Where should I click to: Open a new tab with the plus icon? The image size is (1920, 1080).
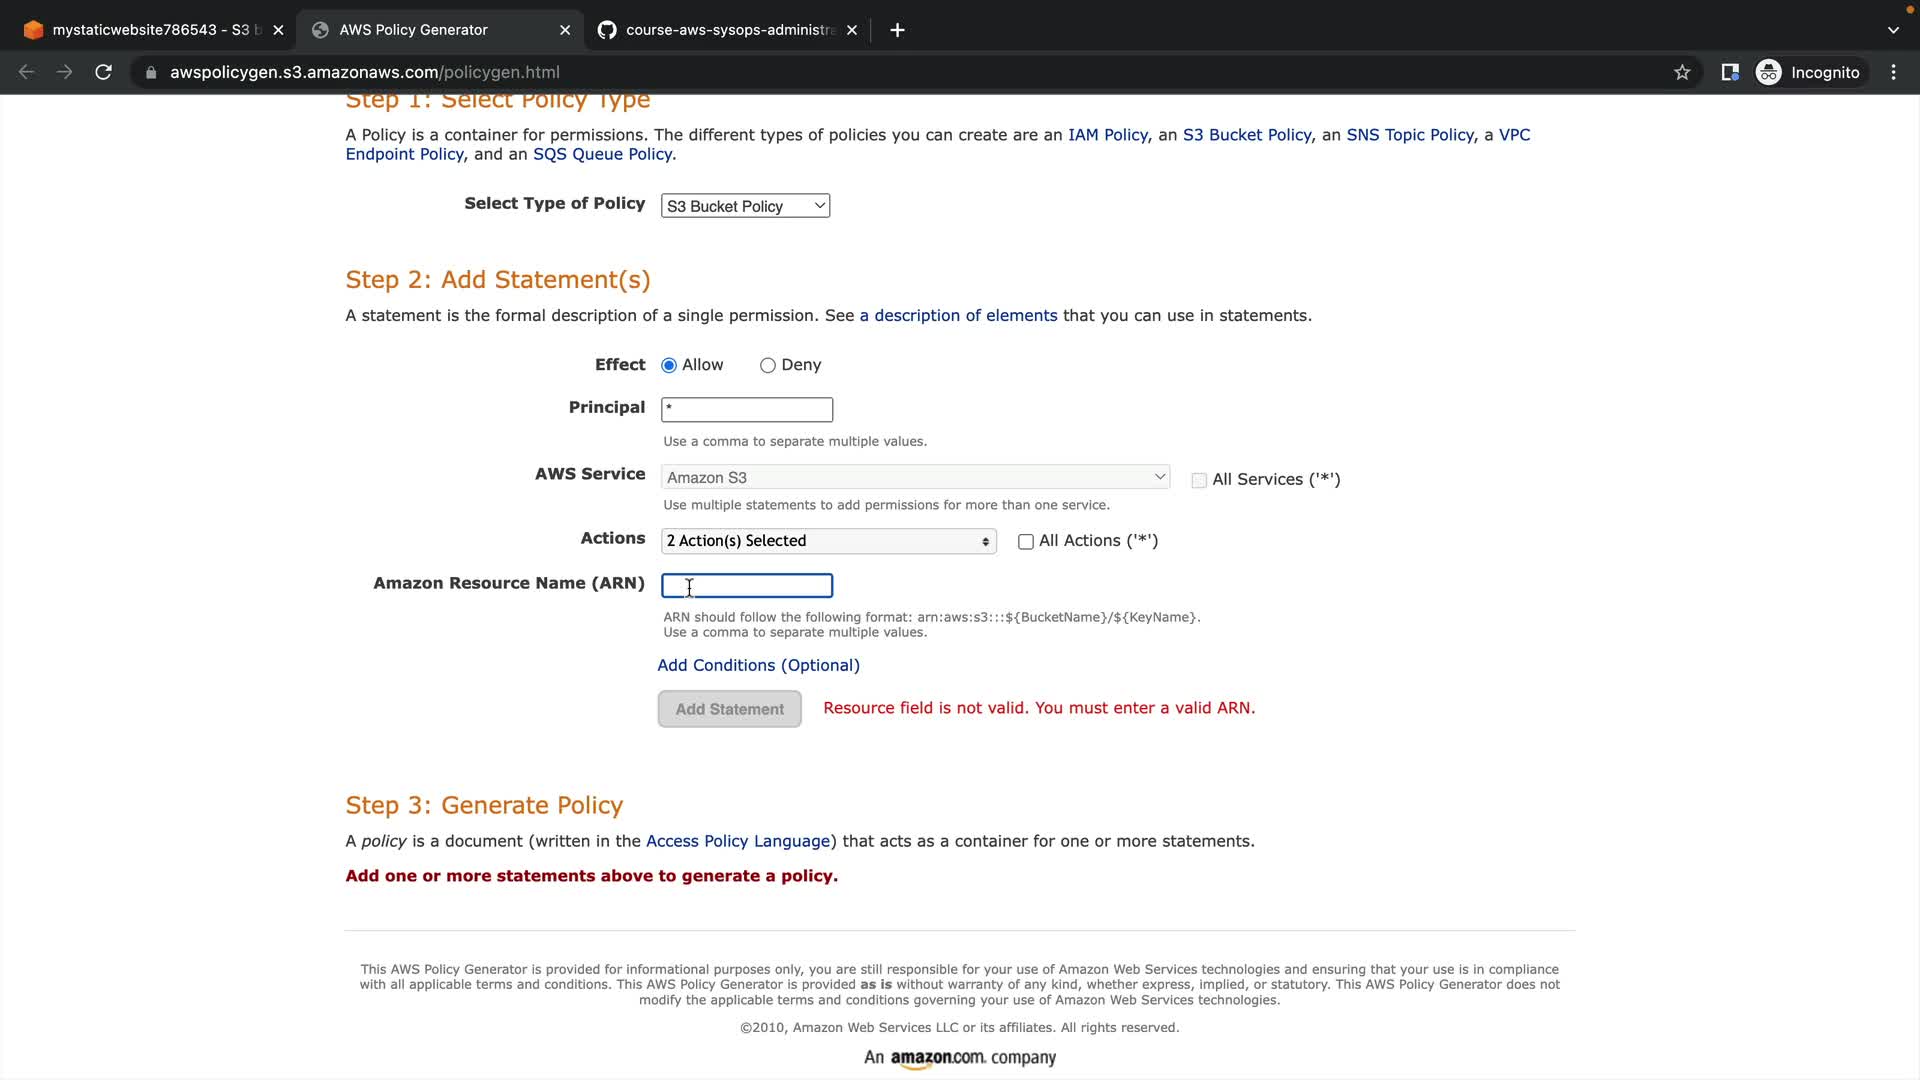tap(897, 30)
